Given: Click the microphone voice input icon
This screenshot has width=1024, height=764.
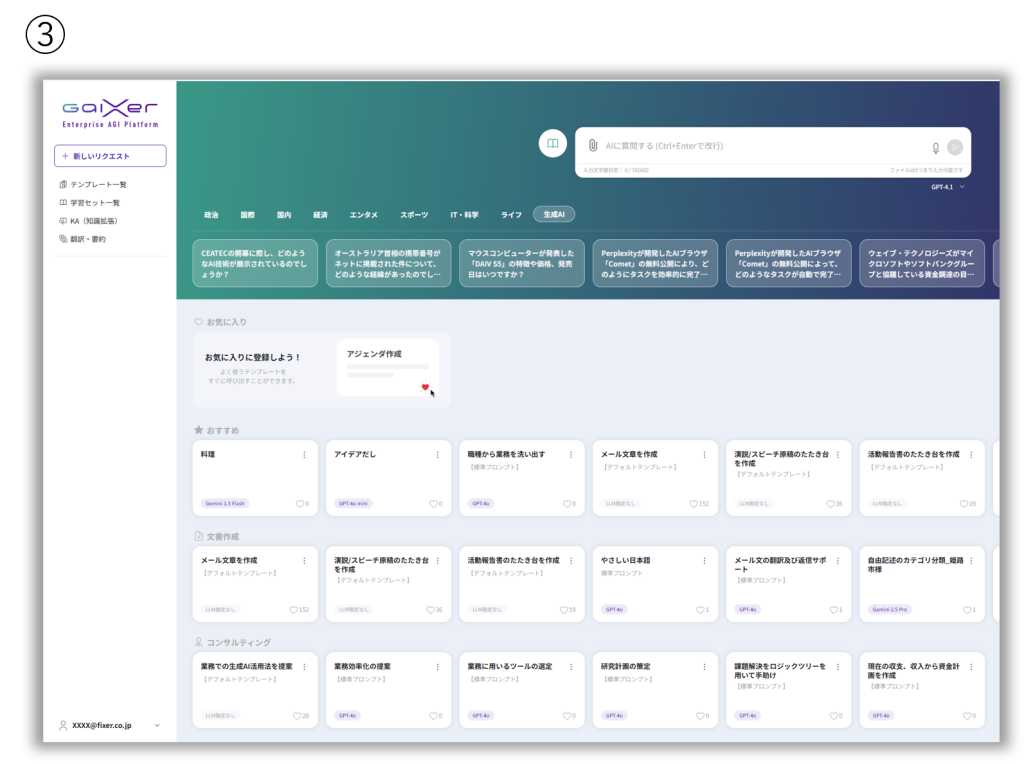Looking at the screenshot, I should 936,148.
